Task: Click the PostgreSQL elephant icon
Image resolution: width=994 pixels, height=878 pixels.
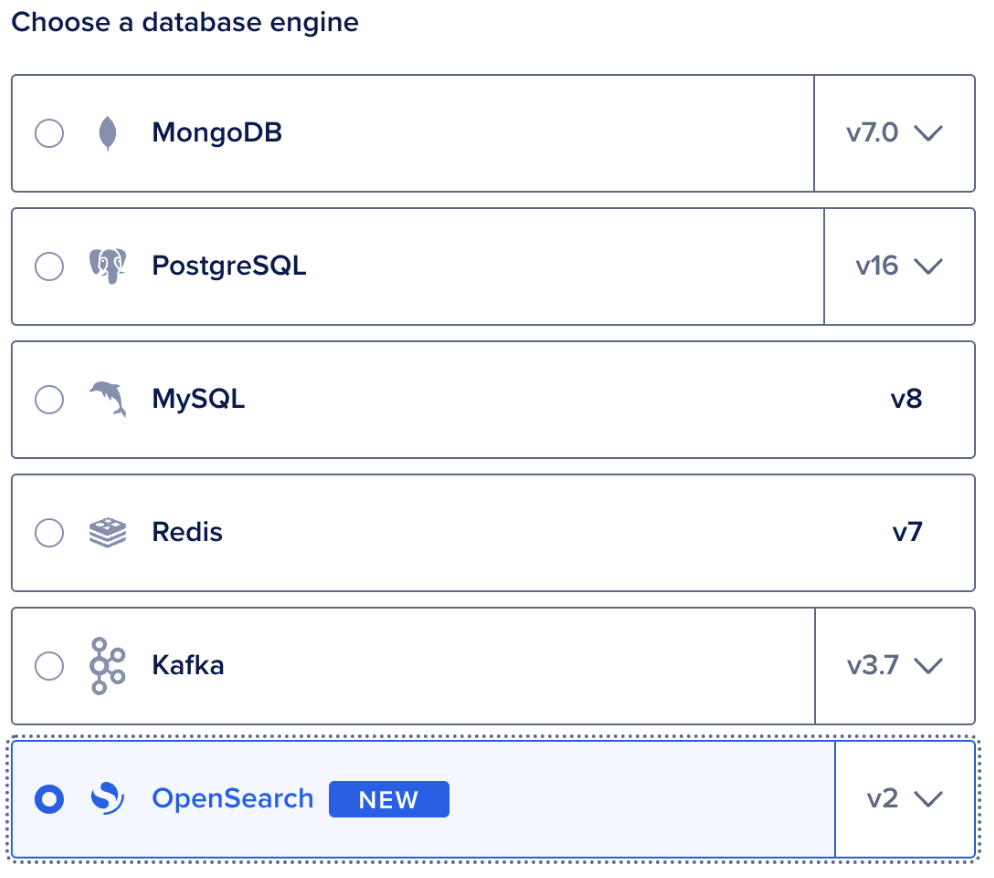Action: [x=108, y=266]
